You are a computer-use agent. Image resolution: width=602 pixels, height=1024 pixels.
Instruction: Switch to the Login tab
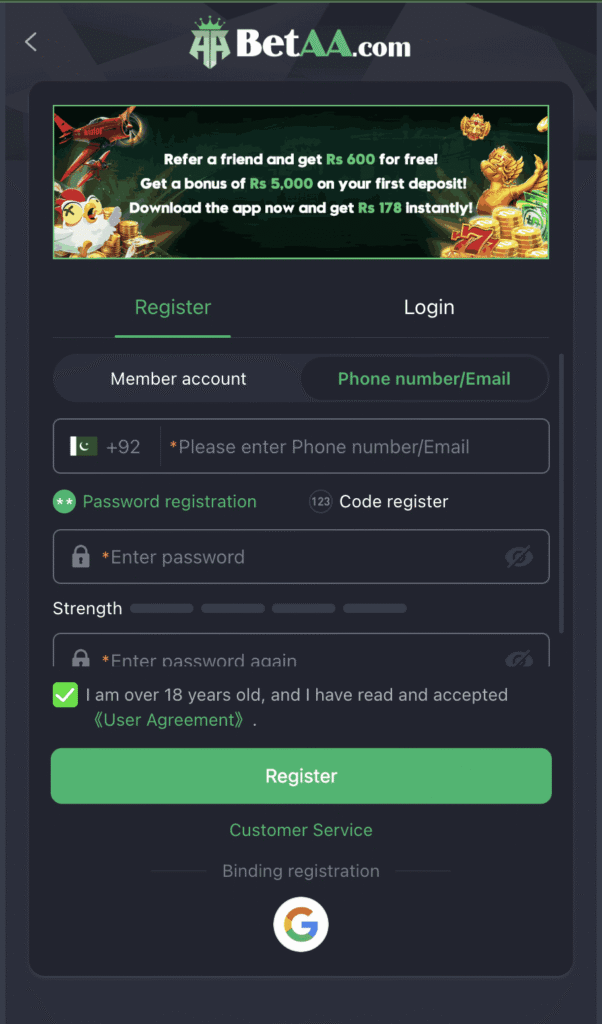coord(429,307)
